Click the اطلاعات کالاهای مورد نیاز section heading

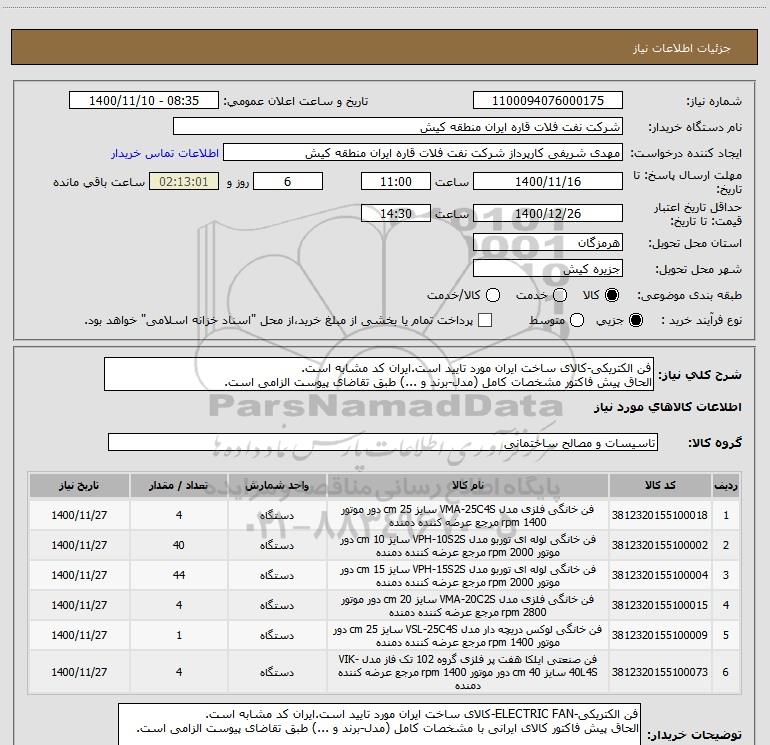(x=668, y=407)
